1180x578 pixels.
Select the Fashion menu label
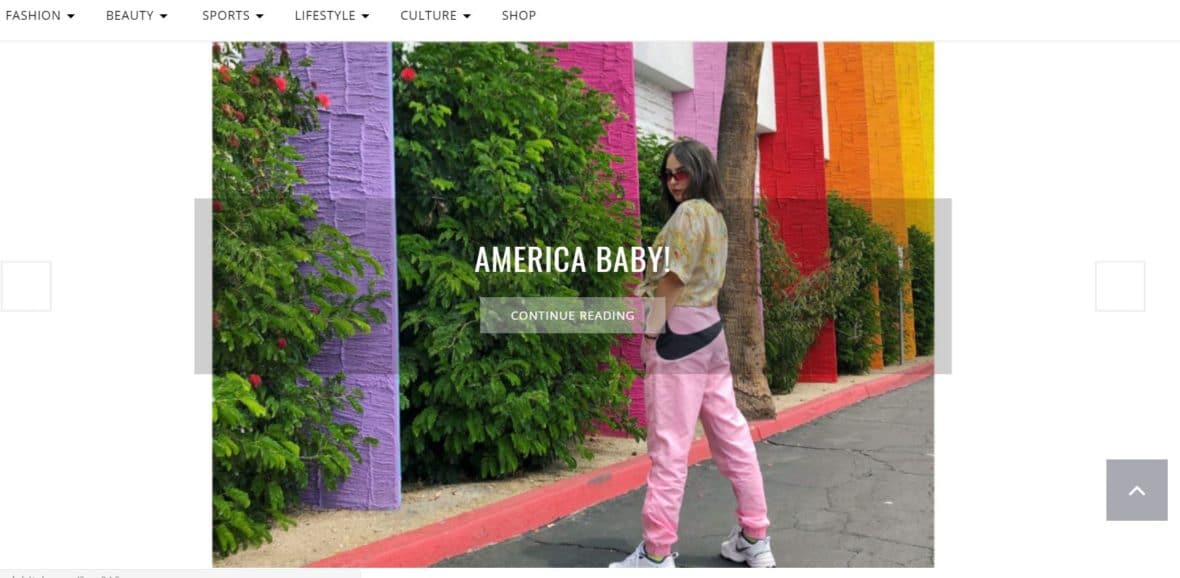[x=33, y=15]
